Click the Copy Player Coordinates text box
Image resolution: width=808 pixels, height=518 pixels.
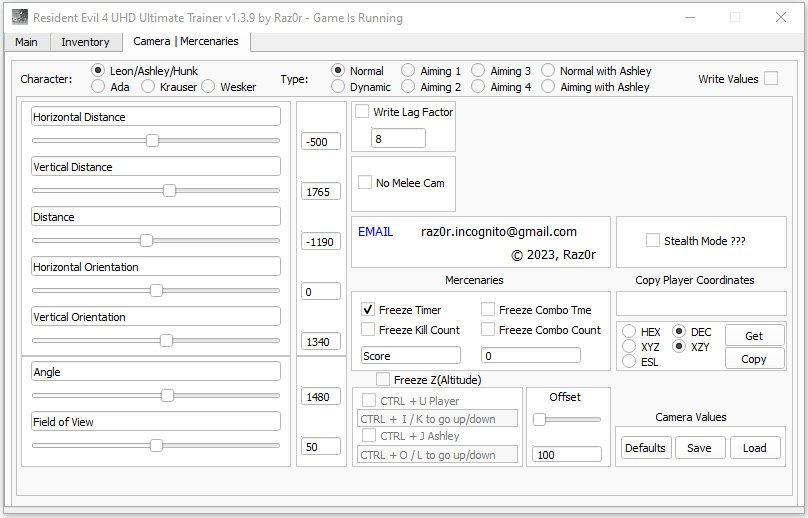[701, 304]
